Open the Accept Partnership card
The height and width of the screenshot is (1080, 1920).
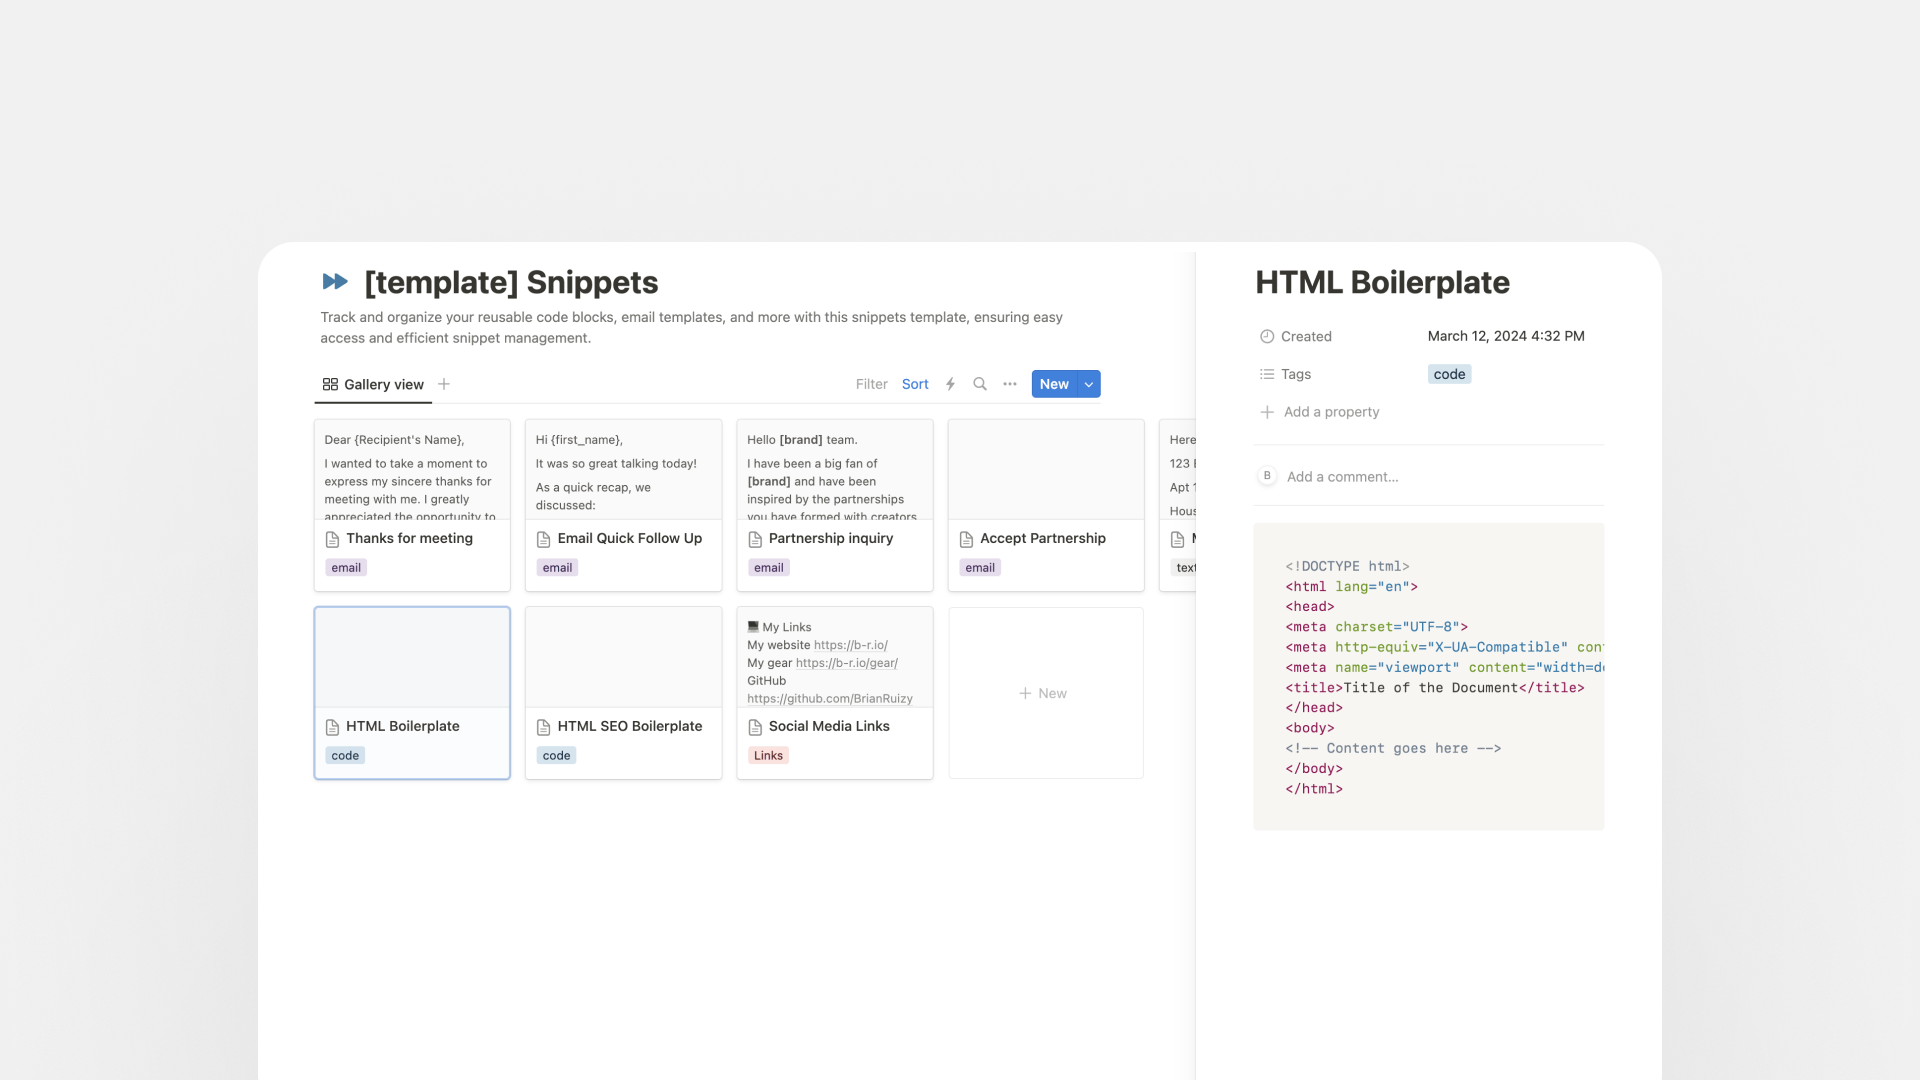point(1046,505)
